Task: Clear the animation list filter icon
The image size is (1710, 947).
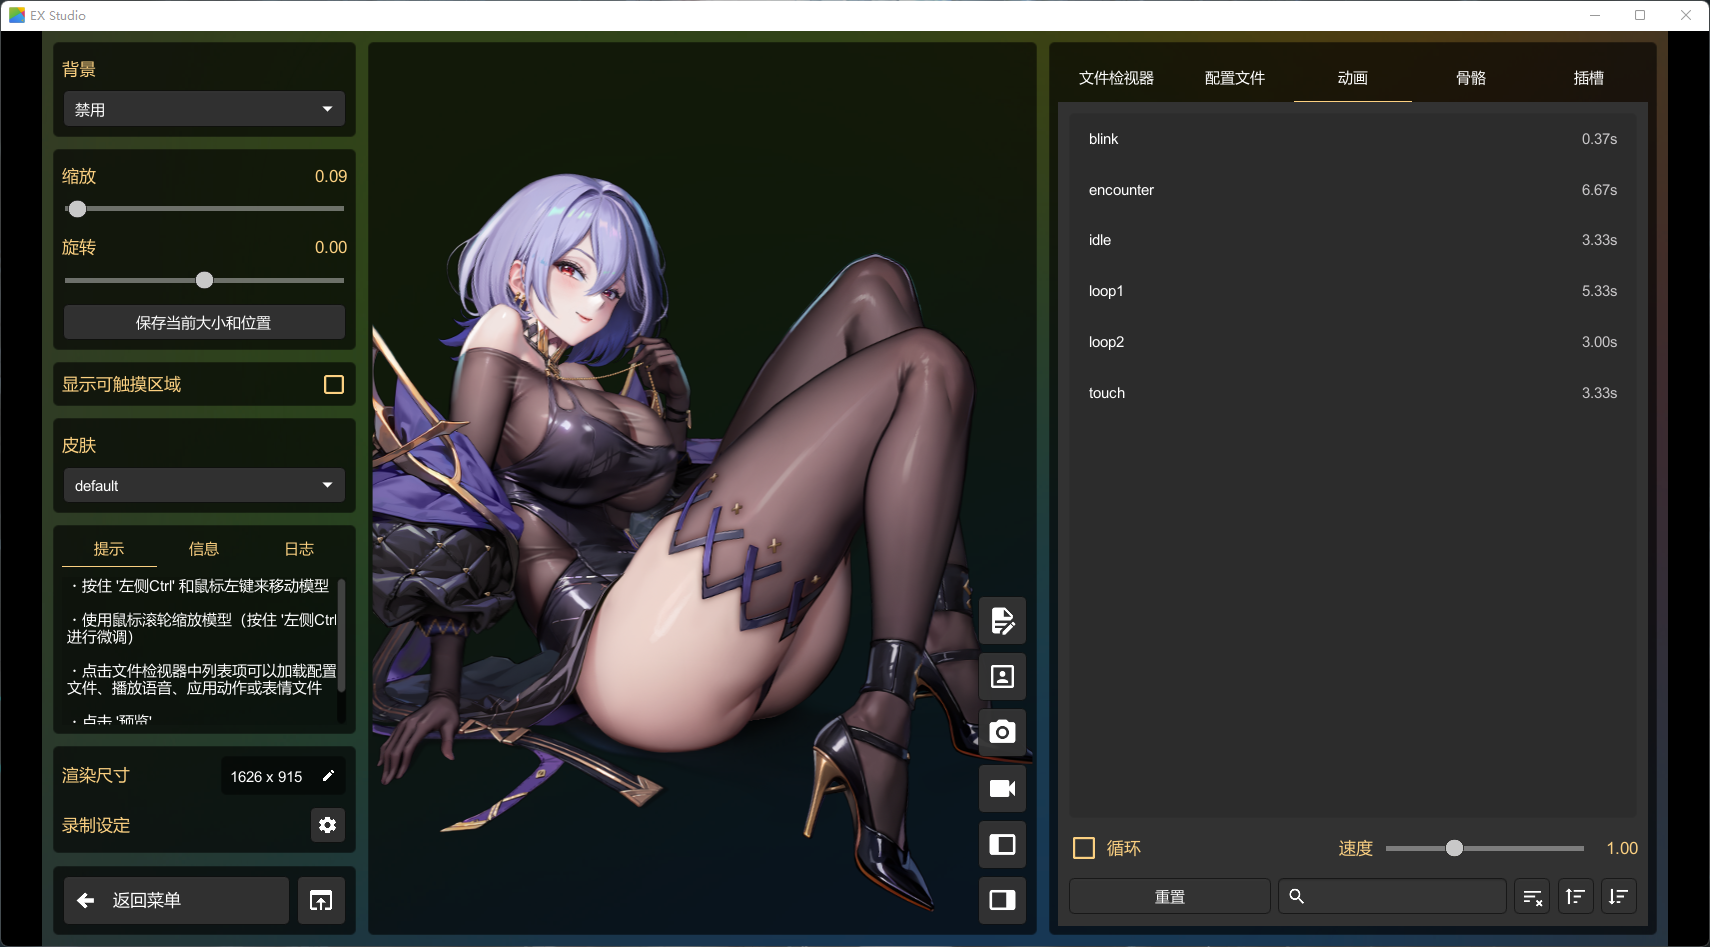Action: [x=1532, y=897]
